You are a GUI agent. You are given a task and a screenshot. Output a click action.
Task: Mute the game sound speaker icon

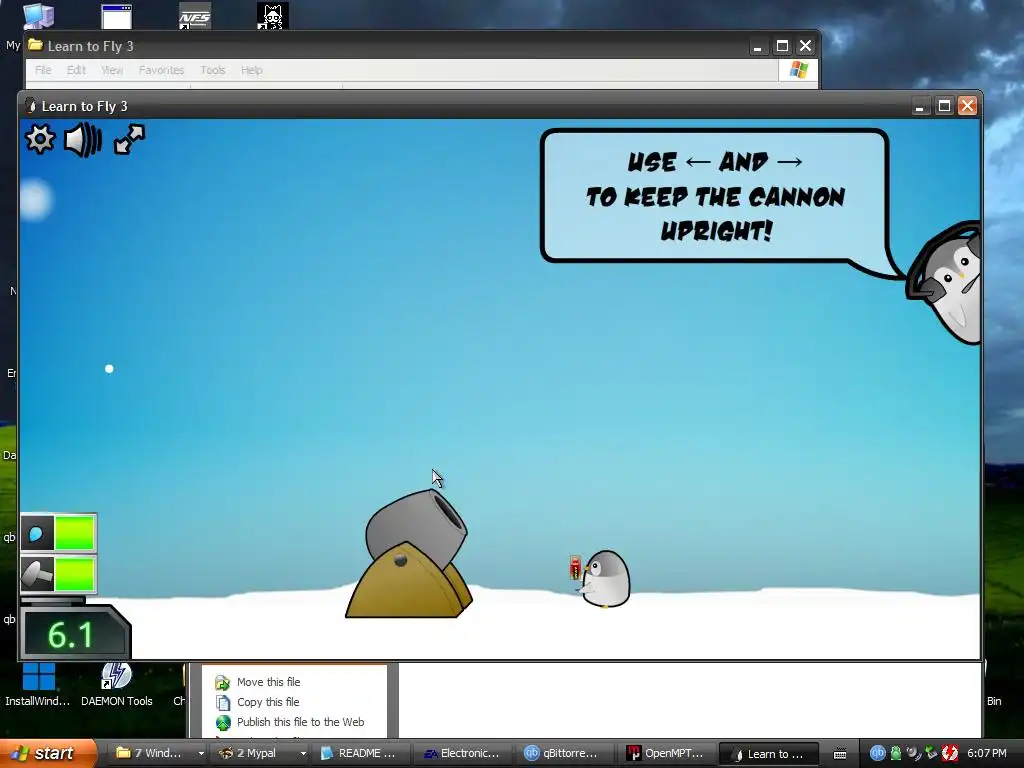pyautogui.click(x=83, y=140)
